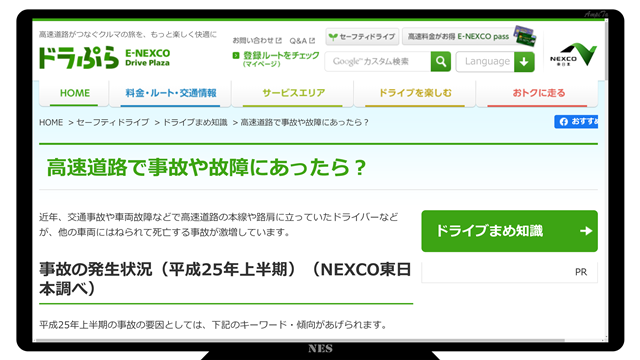Viewport: 640px width, 360px height.
Task: Open the ドライブを楽しむ tab
Action: (415, 93)
